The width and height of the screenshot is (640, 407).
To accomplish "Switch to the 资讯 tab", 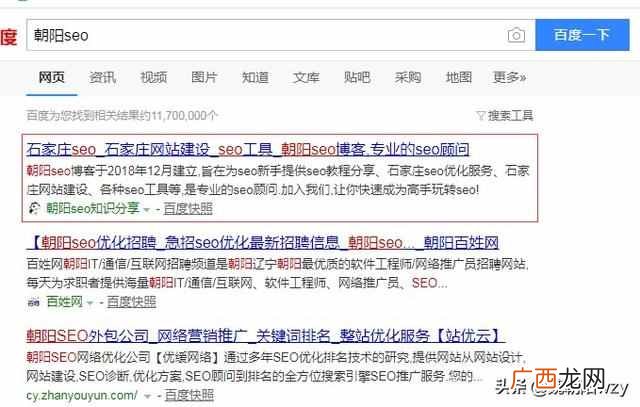I will (x=102, y=77).
